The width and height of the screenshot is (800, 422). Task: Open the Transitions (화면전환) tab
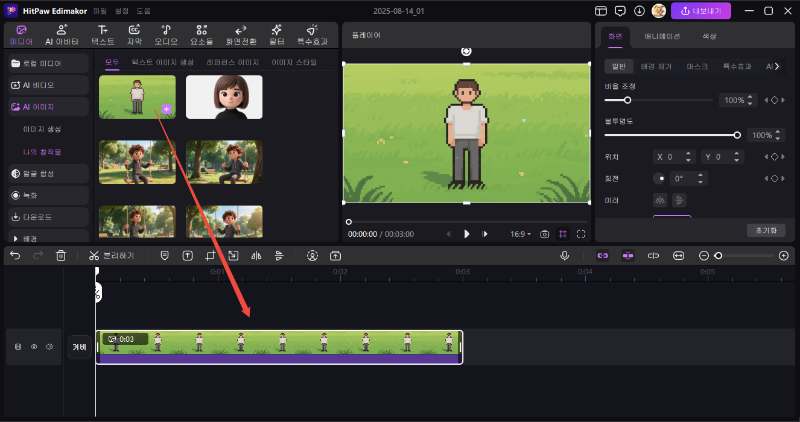point(241,35)
